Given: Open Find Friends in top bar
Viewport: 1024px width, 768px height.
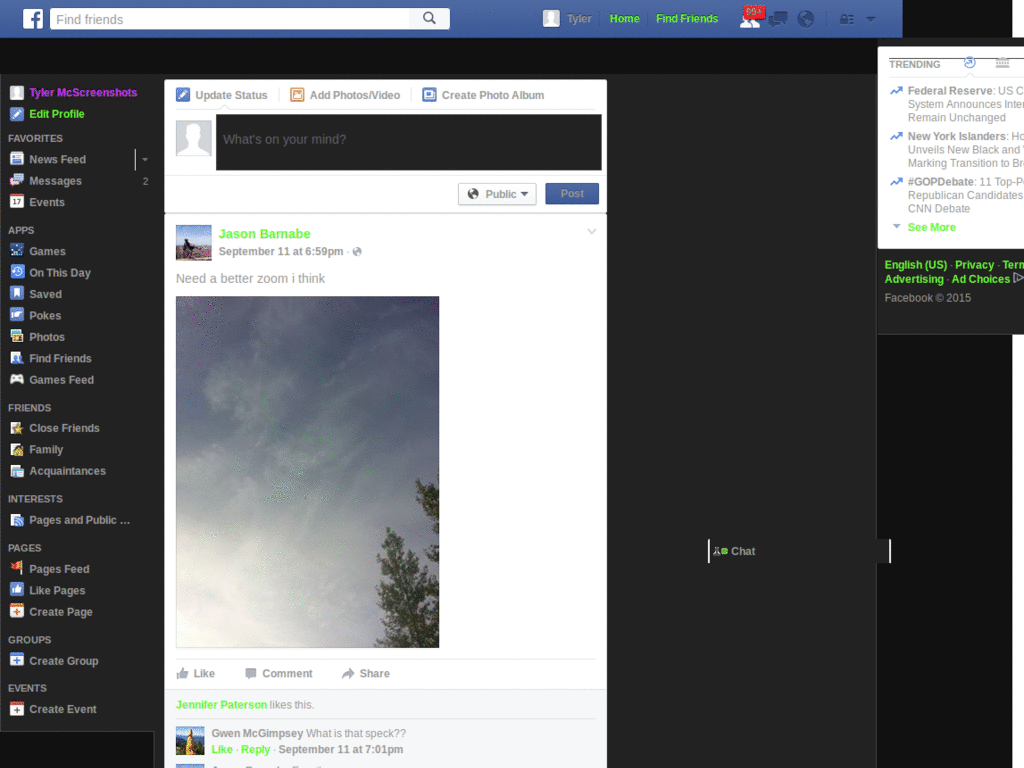Looking at the screenshot, I should click(x=687, y=19).
